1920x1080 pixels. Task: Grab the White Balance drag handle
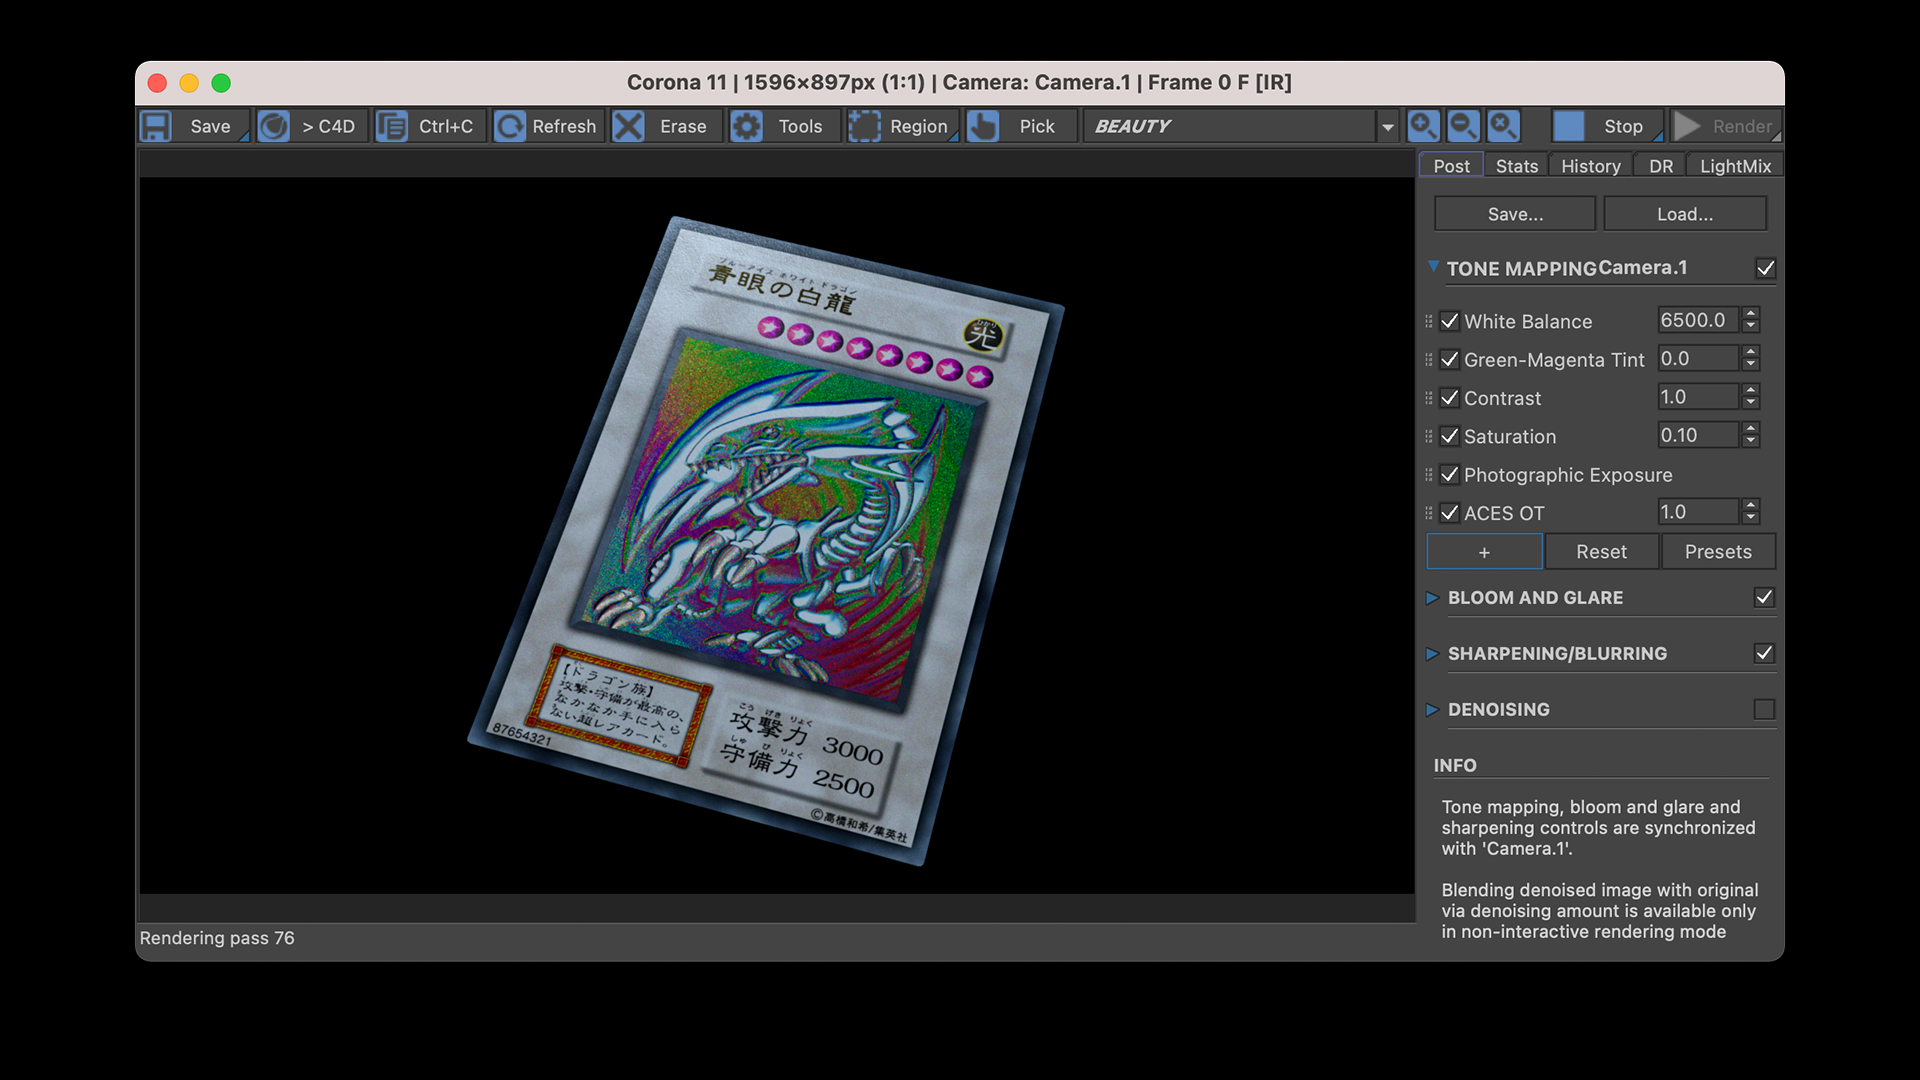point(1429,322)
